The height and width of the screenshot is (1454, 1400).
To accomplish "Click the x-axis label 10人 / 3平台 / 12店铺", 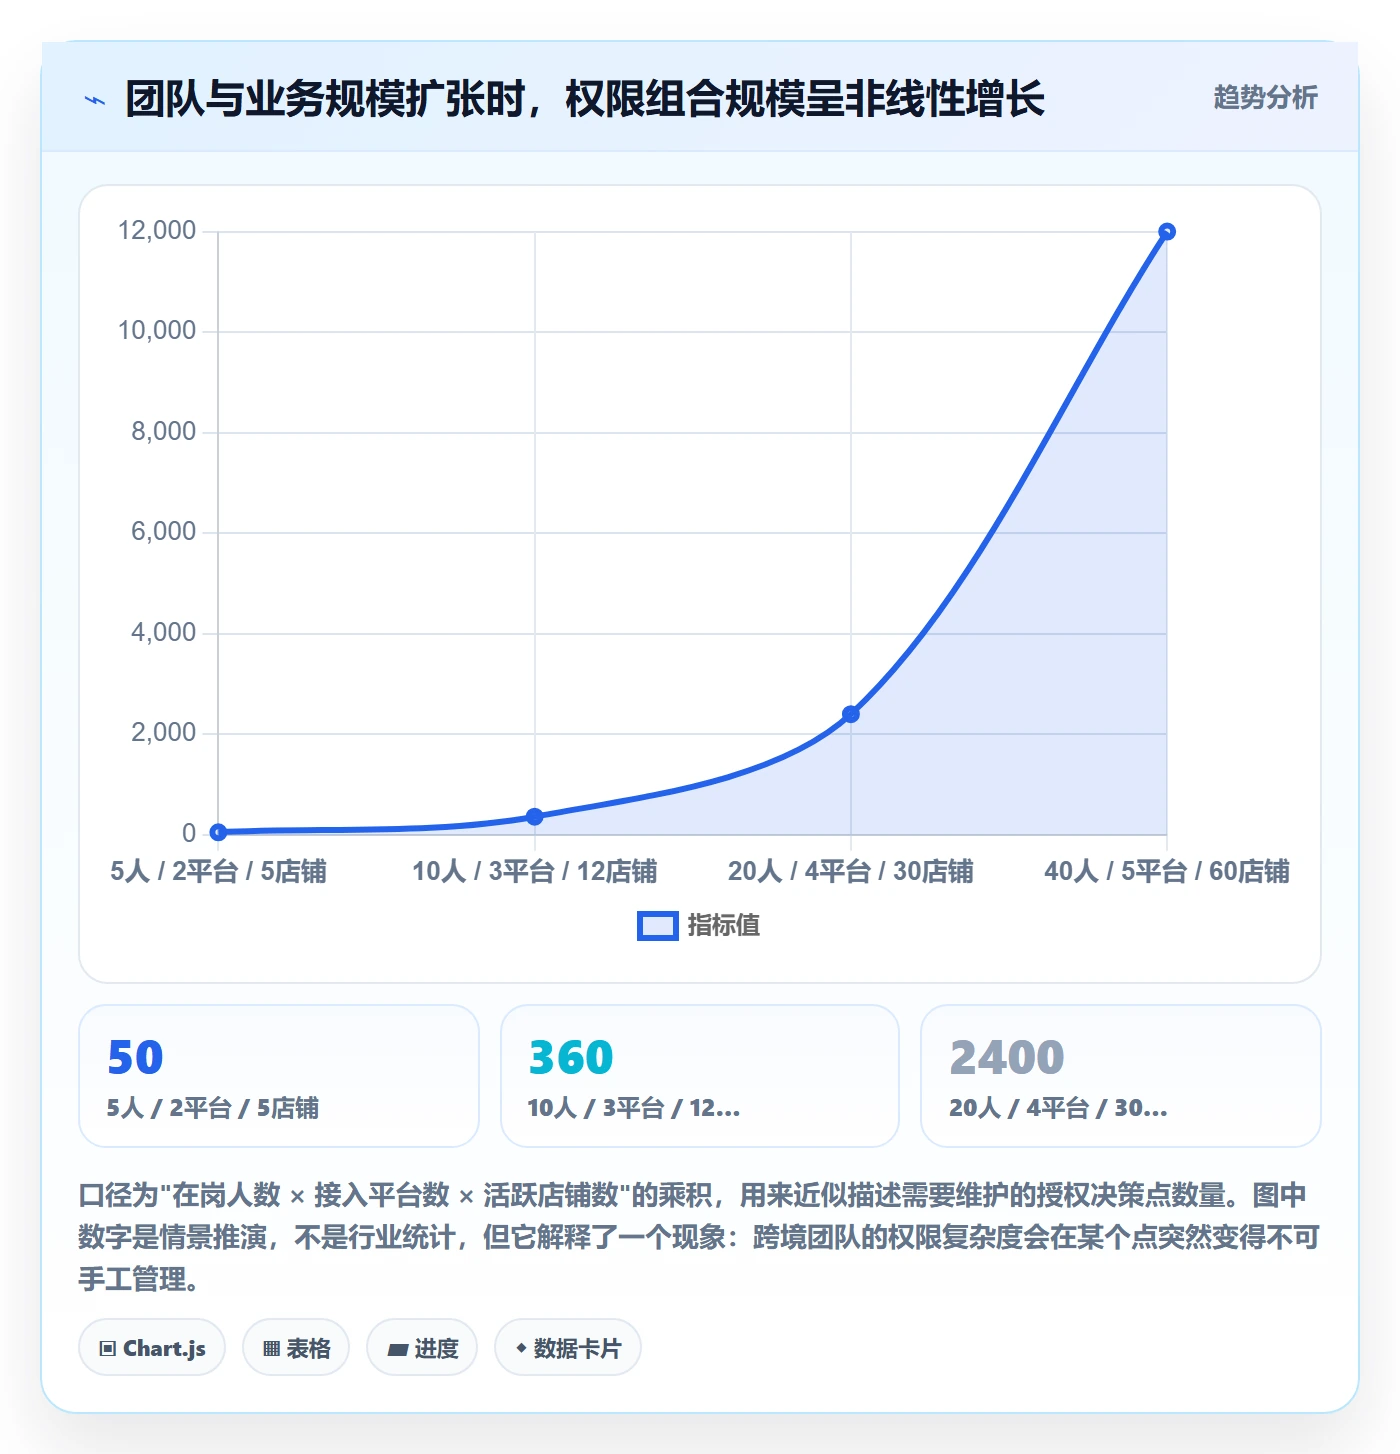I will coord(535,871).
